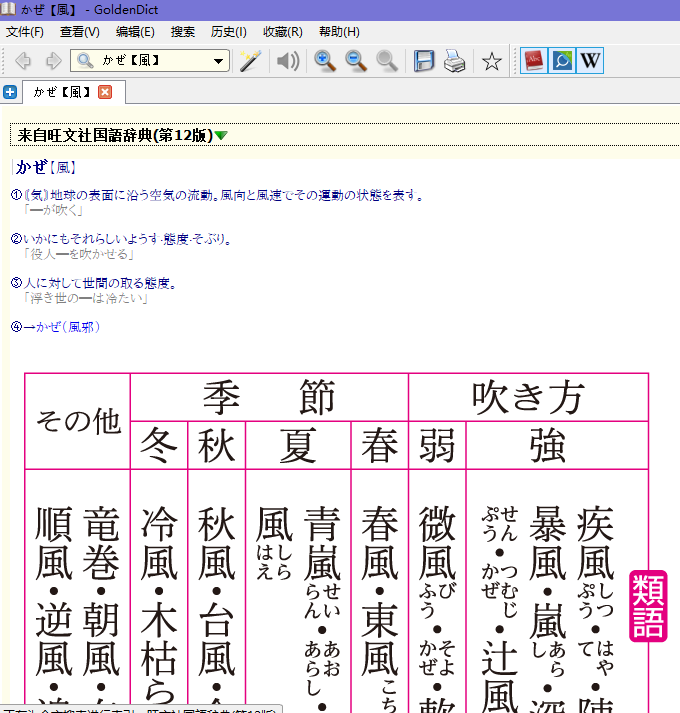Click the back navigation arrow
The height and width of the screenshot is (713, 680).
(22, 61)
